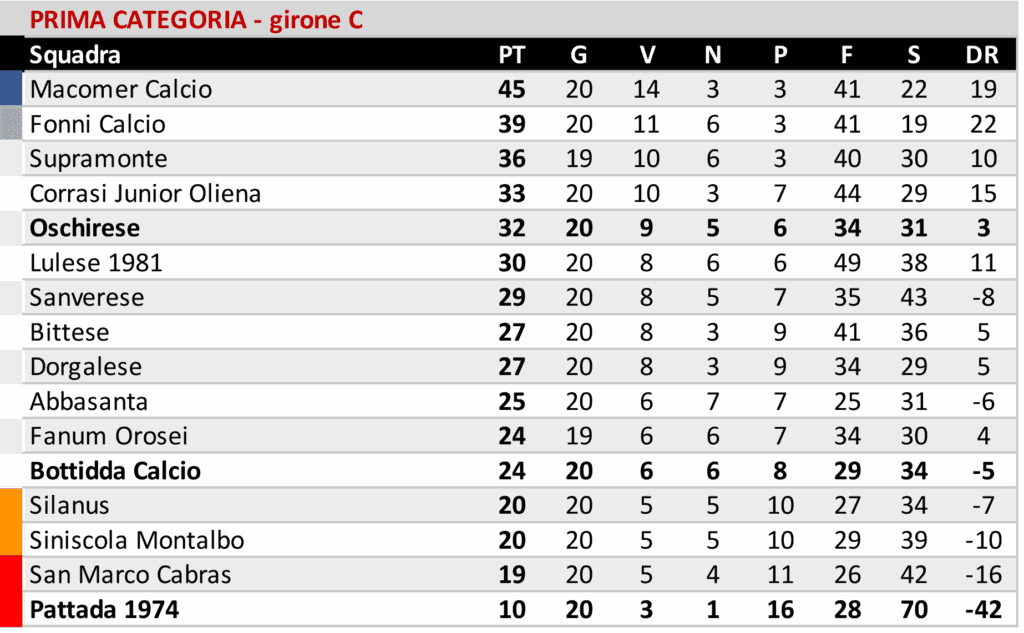Select Macomer Calcio's 45 points cell
The image size is (1024, 633).
point(511,90)
